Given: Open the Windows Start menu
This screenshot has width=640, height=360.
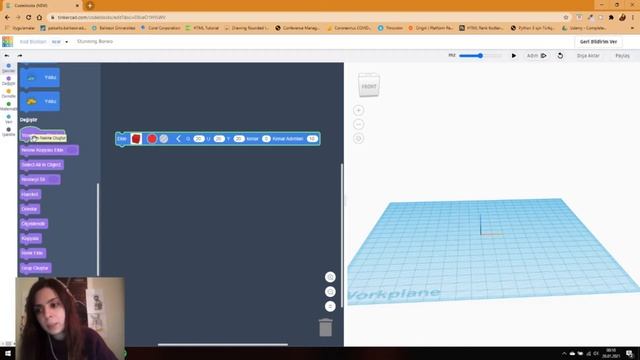Looking at the screenshot, I should point(7,353).
